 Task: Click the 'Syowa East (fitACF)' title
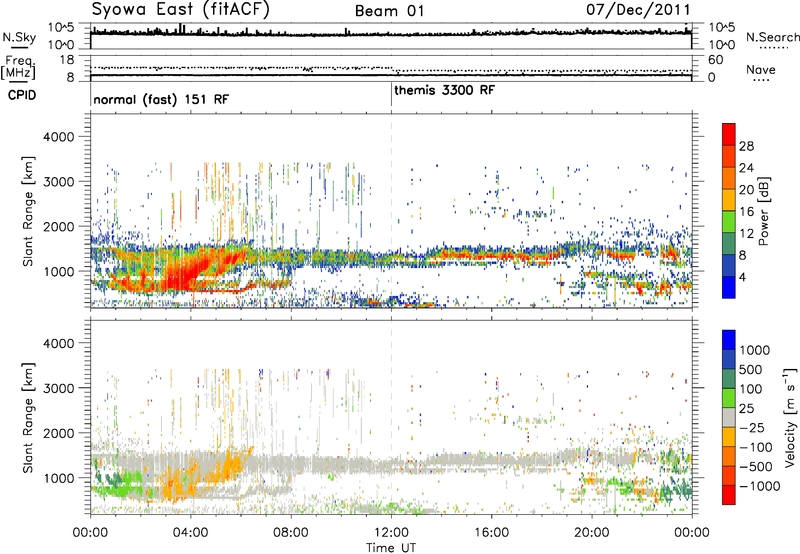tap(180, 10)
